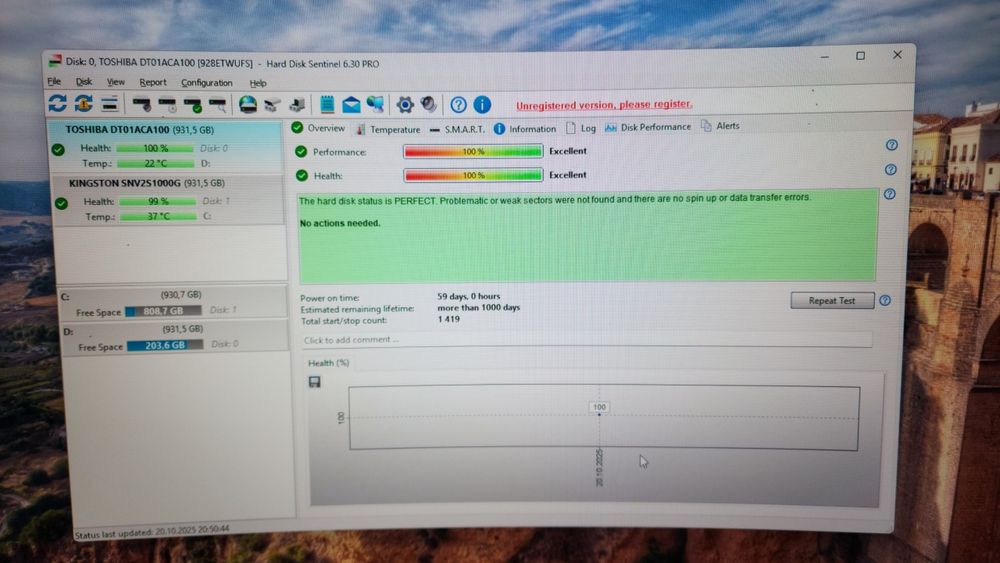Click the blue Refresh arrows toolbar icon
The width and height of the screenshot is (1000, 563).
57,103
